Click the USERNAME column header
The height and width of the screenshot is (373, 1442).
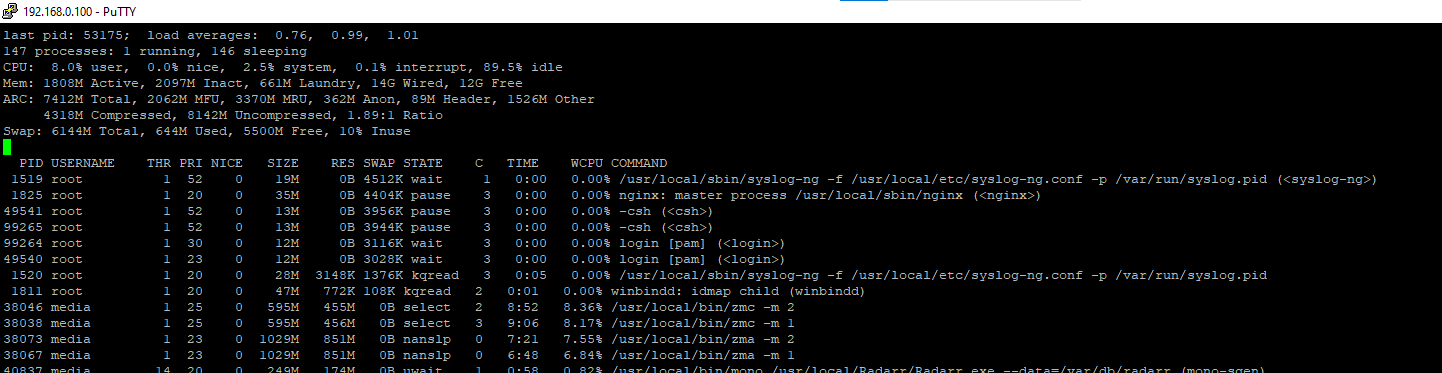[83, 163]
